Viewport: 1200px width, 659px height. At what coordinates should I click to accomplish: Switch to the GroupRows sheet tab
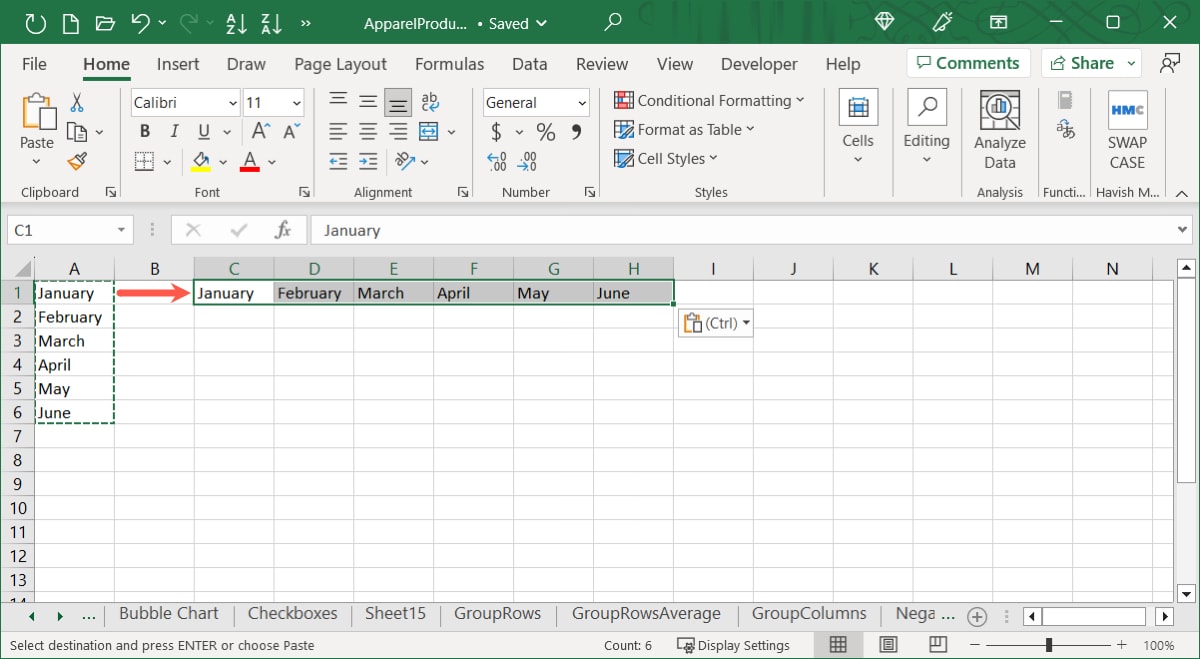pos(497,613)
